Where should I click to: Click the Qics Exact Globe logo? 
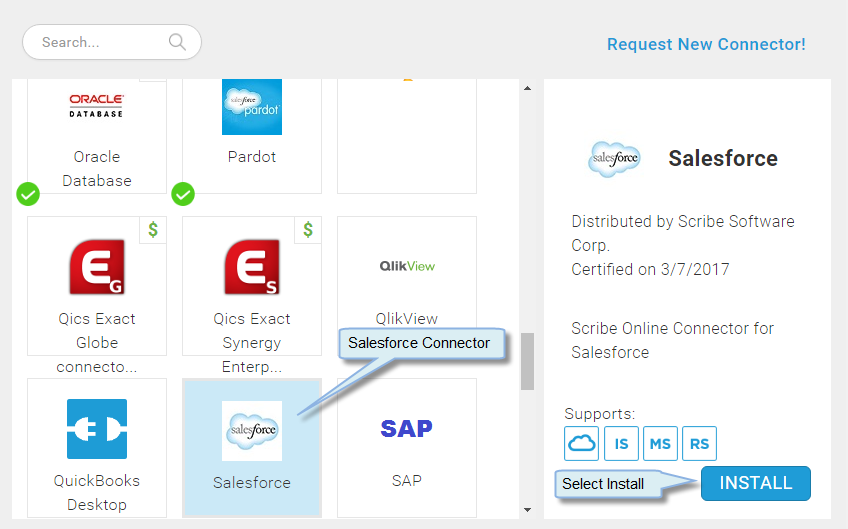pyautogui.click(x=97, y=267)
